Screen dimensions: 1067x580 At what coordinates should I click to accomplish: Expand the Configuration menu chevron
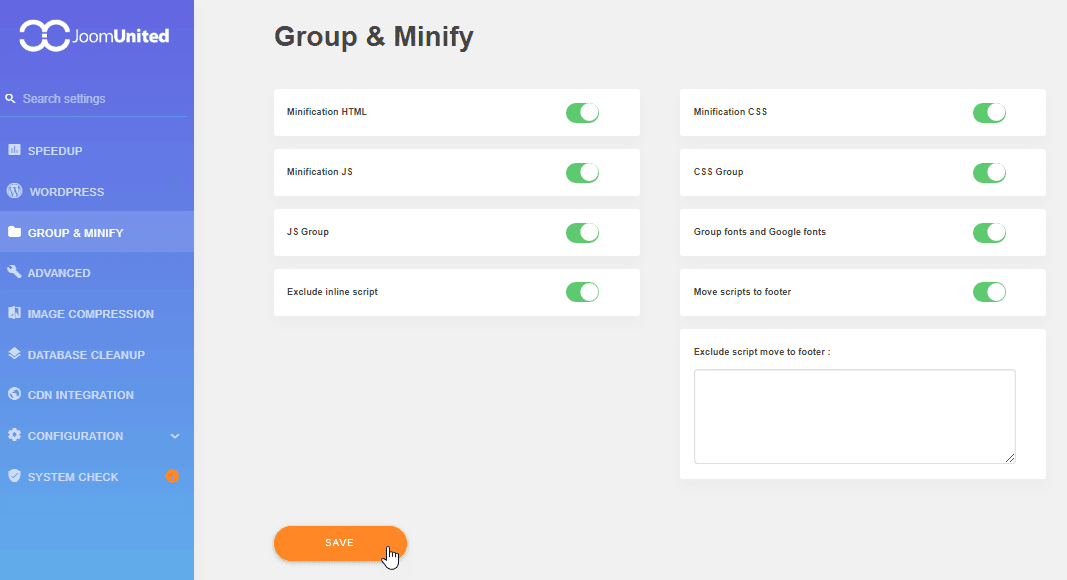(175, 436)
